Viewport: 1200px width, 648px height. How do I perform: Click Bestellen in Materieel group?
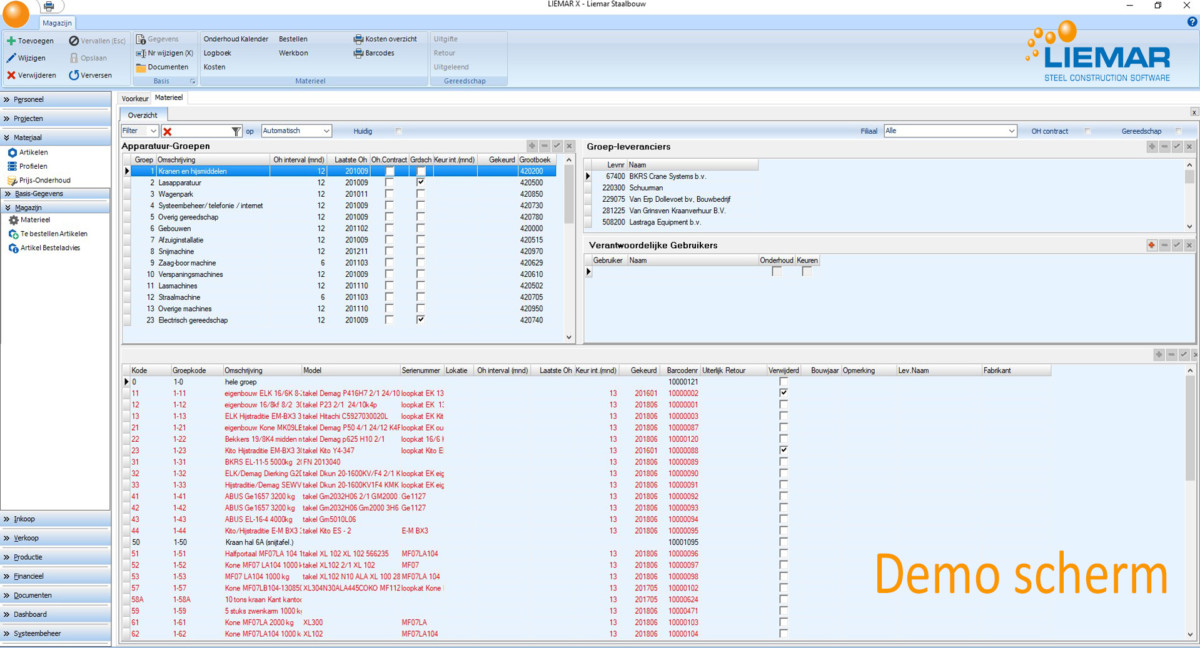293,39
